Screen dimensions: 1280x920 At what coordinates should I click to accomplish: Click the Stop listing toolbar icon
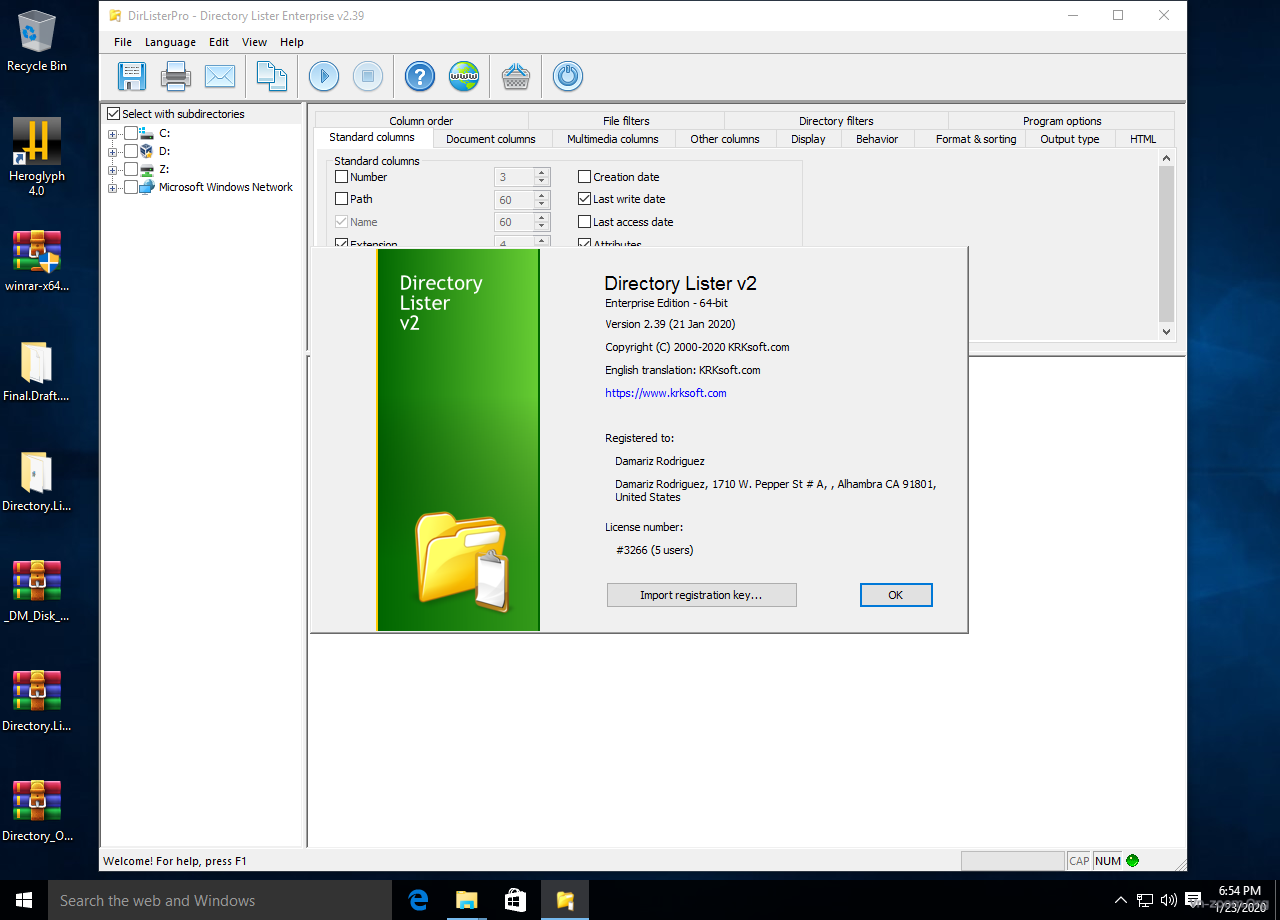[368, 76]
